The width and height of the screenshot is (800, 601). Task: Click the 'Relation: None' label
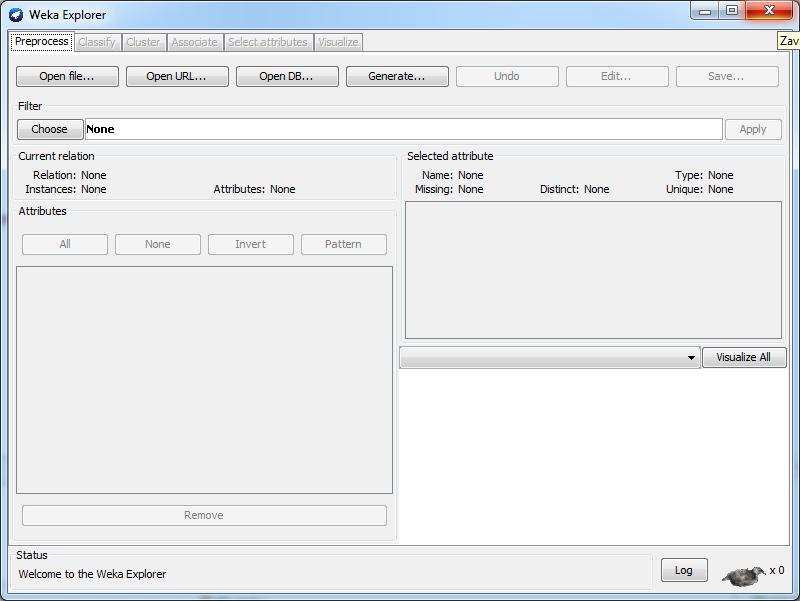(70, 175)
